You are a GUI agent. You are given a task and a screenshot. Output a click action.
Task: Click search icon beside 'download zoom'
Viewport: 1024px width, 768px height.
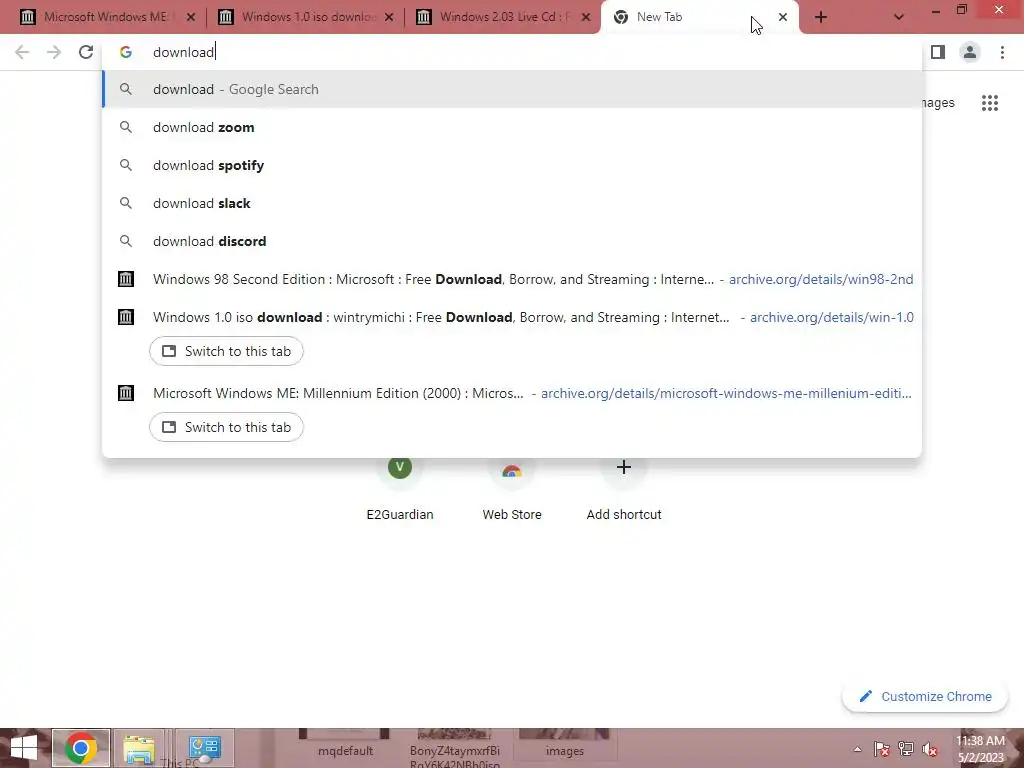[125, 127]
